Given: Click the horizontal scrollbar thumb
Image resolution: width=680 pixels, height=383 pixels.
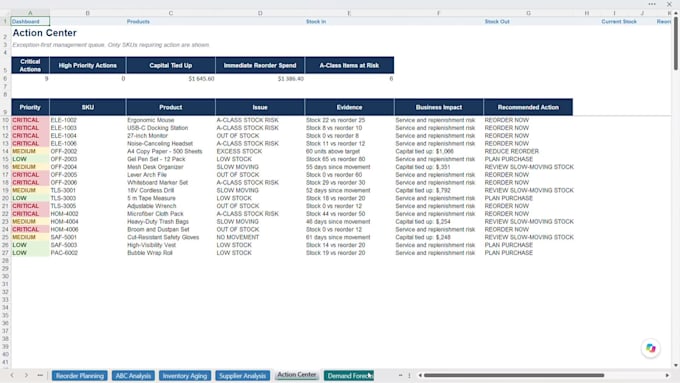Looking at the screenshot, I should point(513,375).
